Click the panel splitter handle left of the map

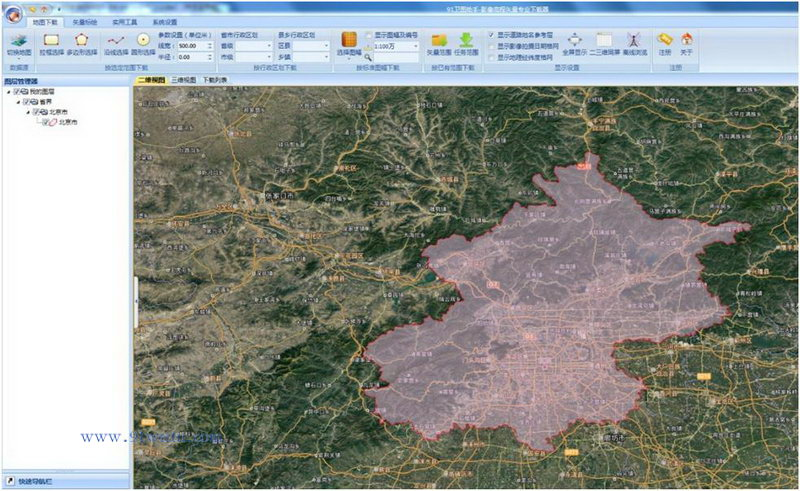[x=136, y=302]
